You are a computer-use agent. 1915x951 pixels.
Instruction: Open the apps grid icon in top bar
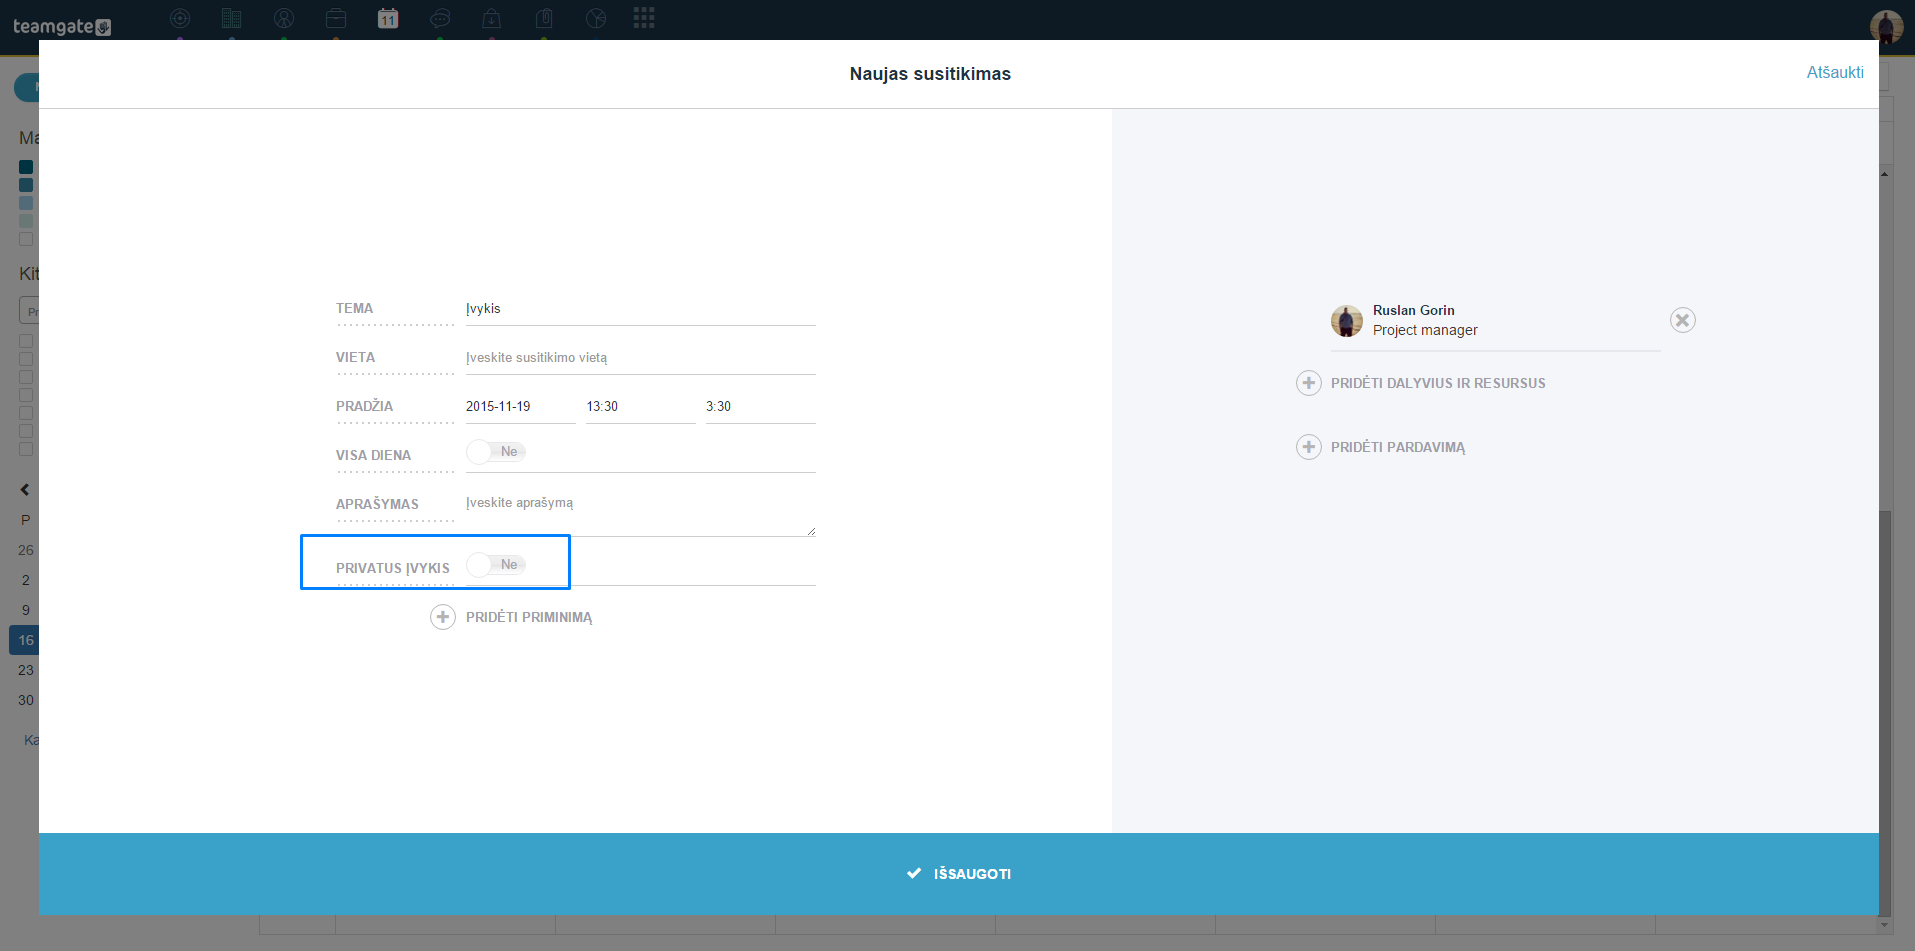(644, 17)
